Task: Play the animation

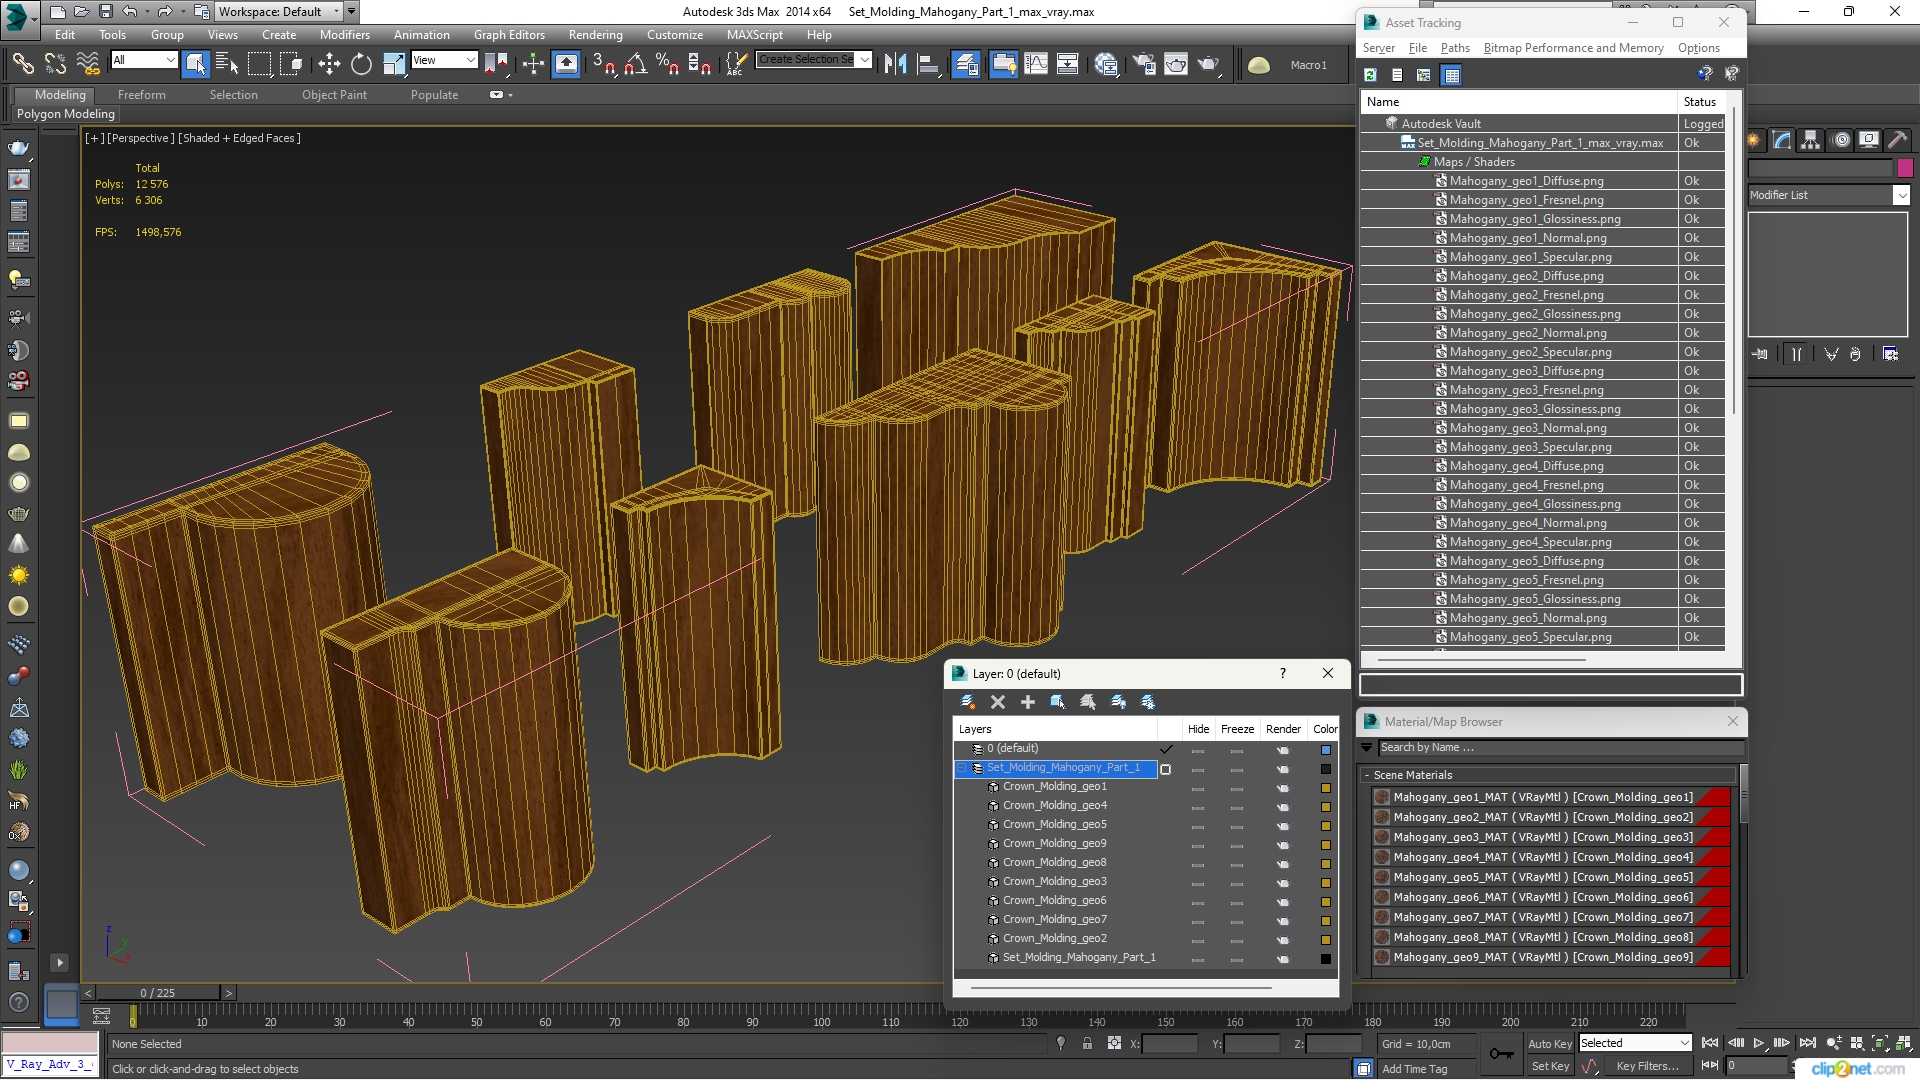Action: 1759,1043
